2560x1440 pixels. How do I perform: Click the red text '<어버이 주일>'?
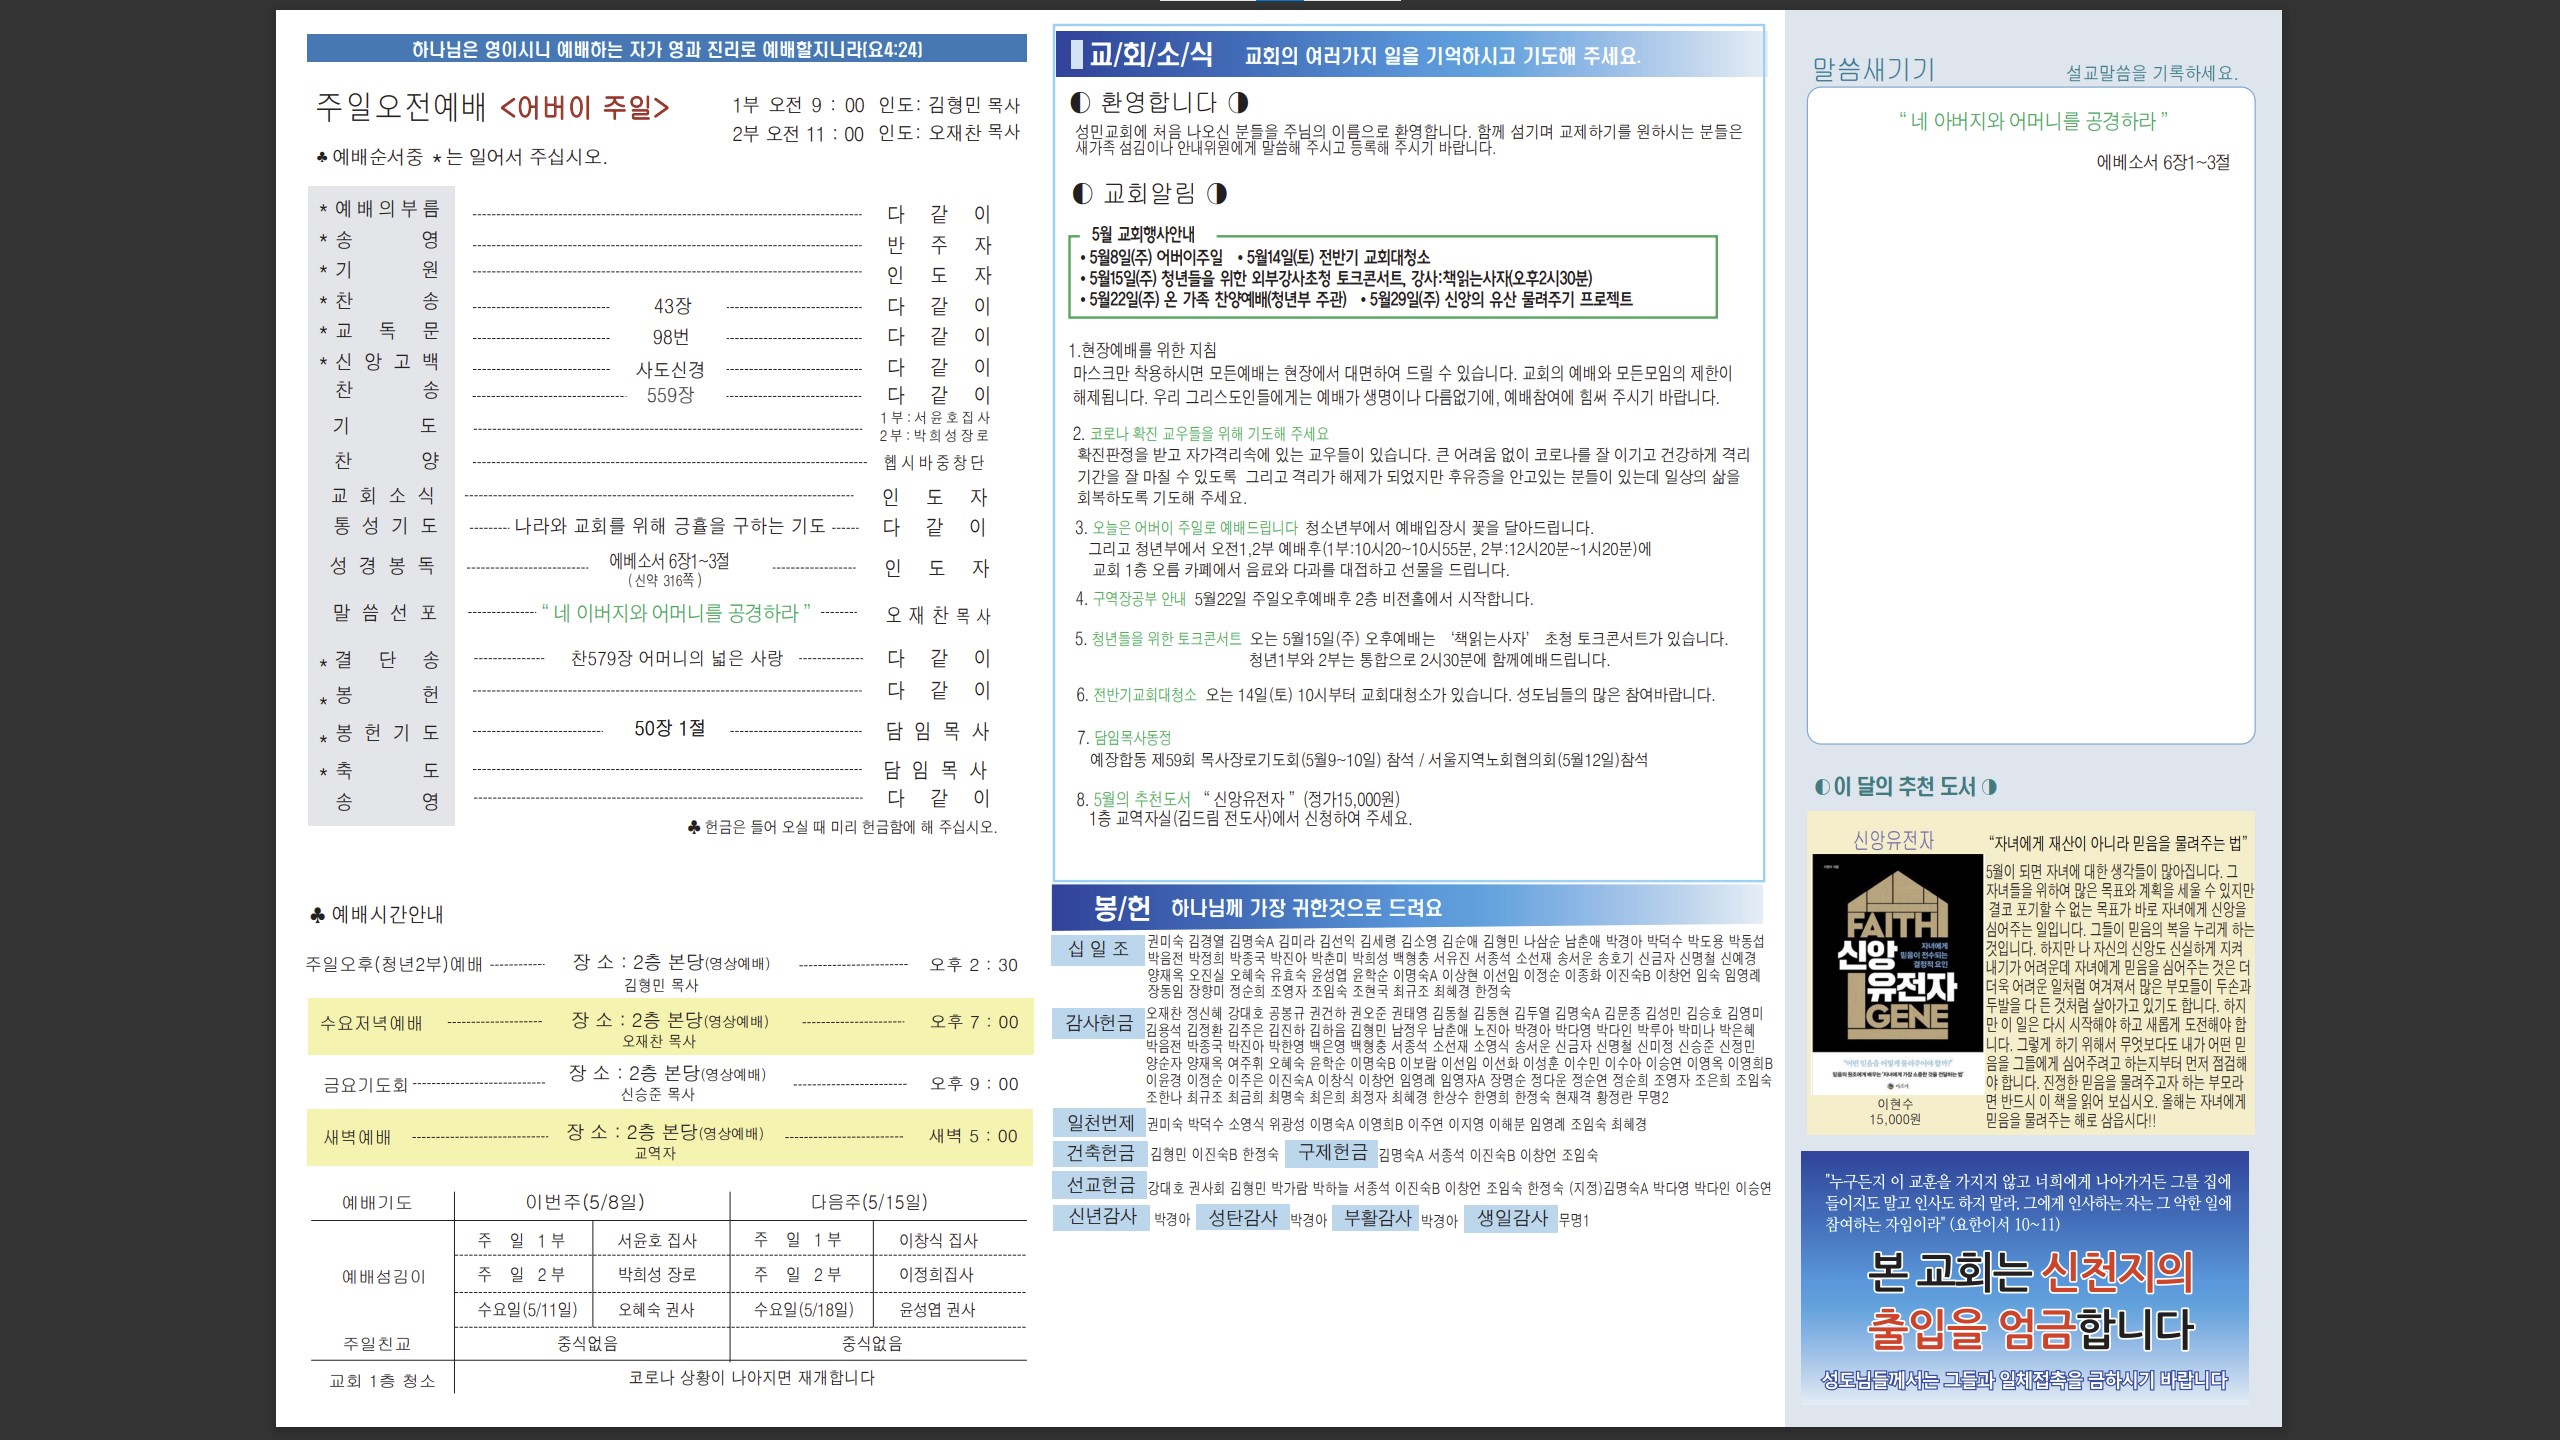[x=584, y=107]
